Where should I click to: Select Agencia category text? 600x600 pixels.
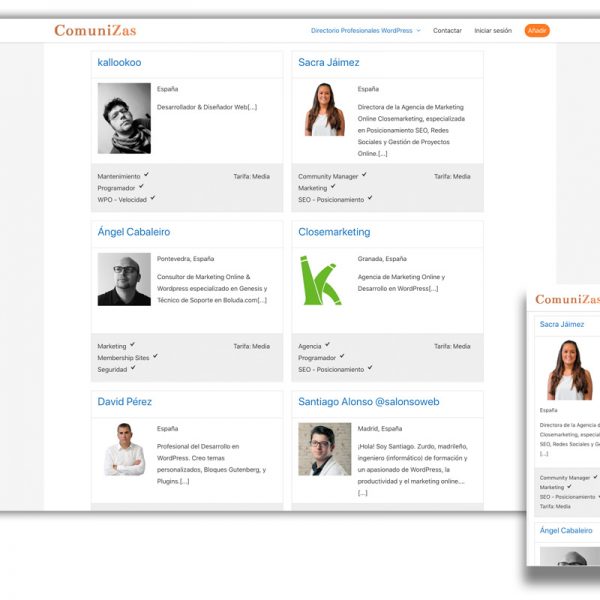click(x=310, y=346)
